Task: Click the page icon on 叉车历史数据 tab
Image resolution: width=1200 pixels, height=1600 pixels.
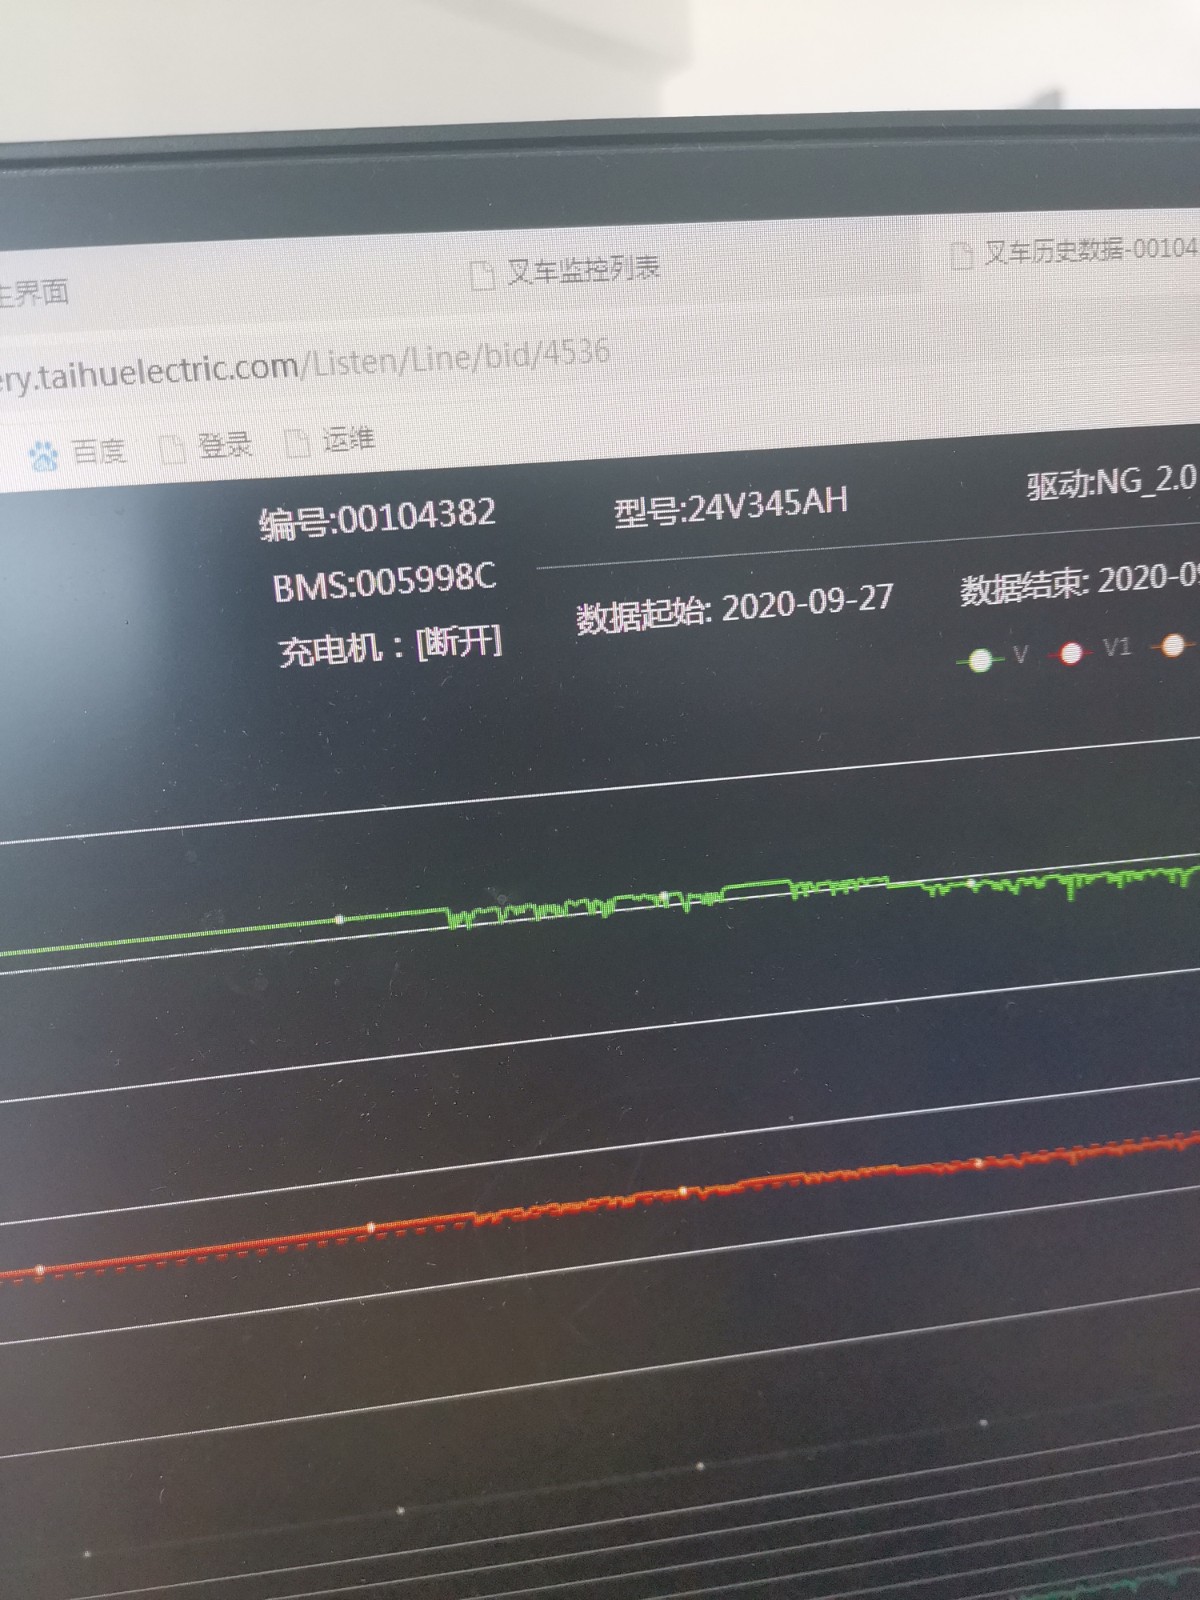Action: 961,255
